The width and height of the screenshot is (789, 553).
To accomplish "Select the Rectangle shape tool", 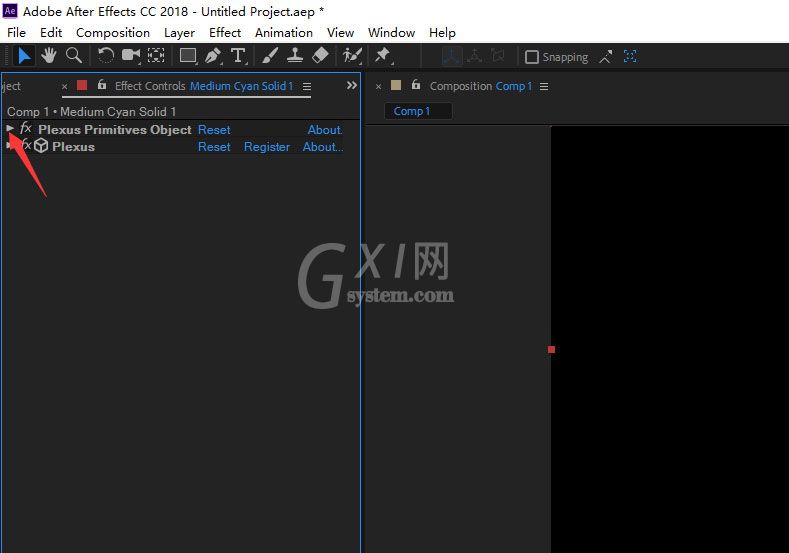I will (188, 56).
